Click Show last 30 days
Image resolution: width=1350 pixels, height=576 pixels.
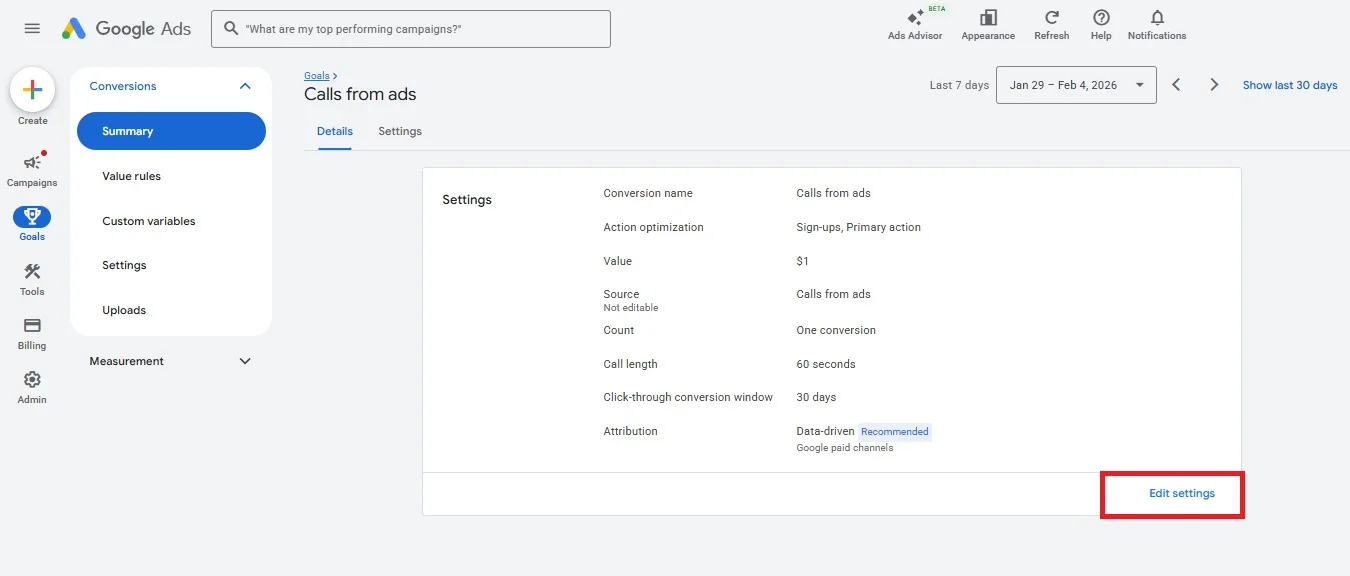point(1290,85)
